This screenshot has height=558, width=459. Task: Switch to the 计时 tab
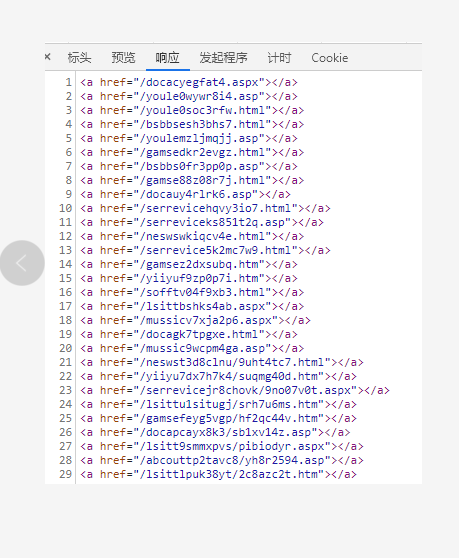click(x=279, y=58)
